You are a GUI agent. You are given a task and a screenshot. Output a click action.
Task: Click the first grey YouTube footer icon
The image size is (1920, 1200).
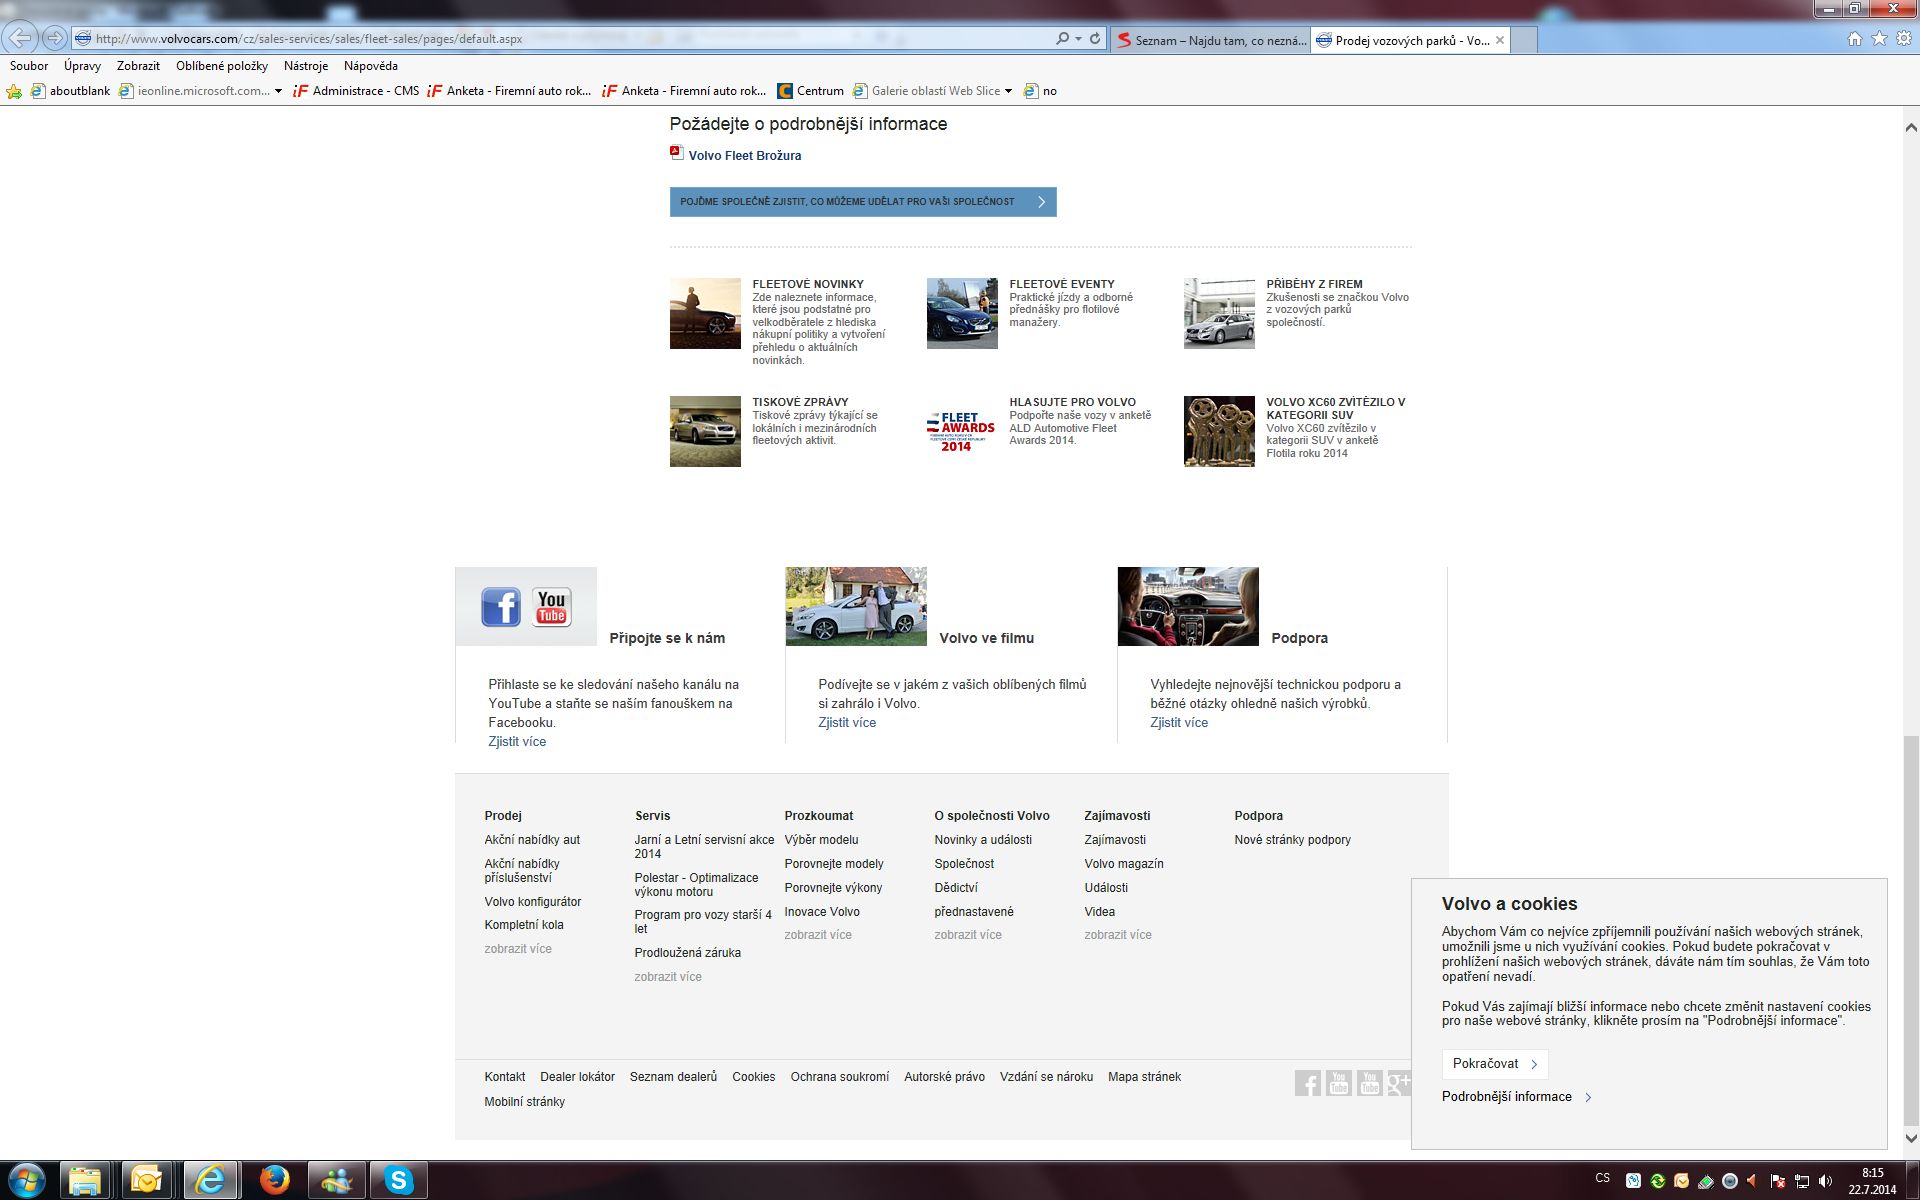point(1339,1083)
